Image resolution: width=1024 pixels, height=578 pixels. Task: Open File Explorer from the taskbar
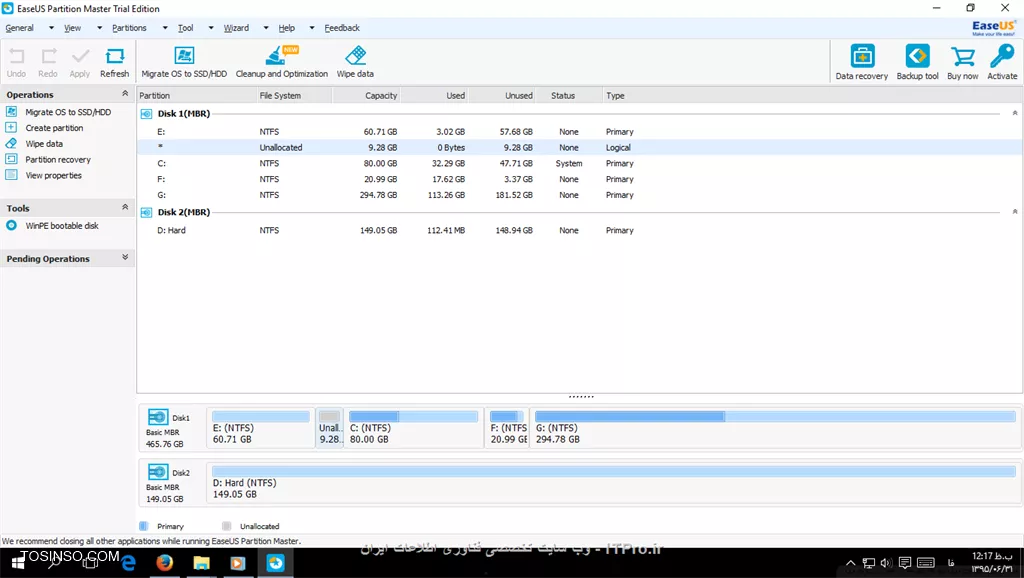pos(201,562)
